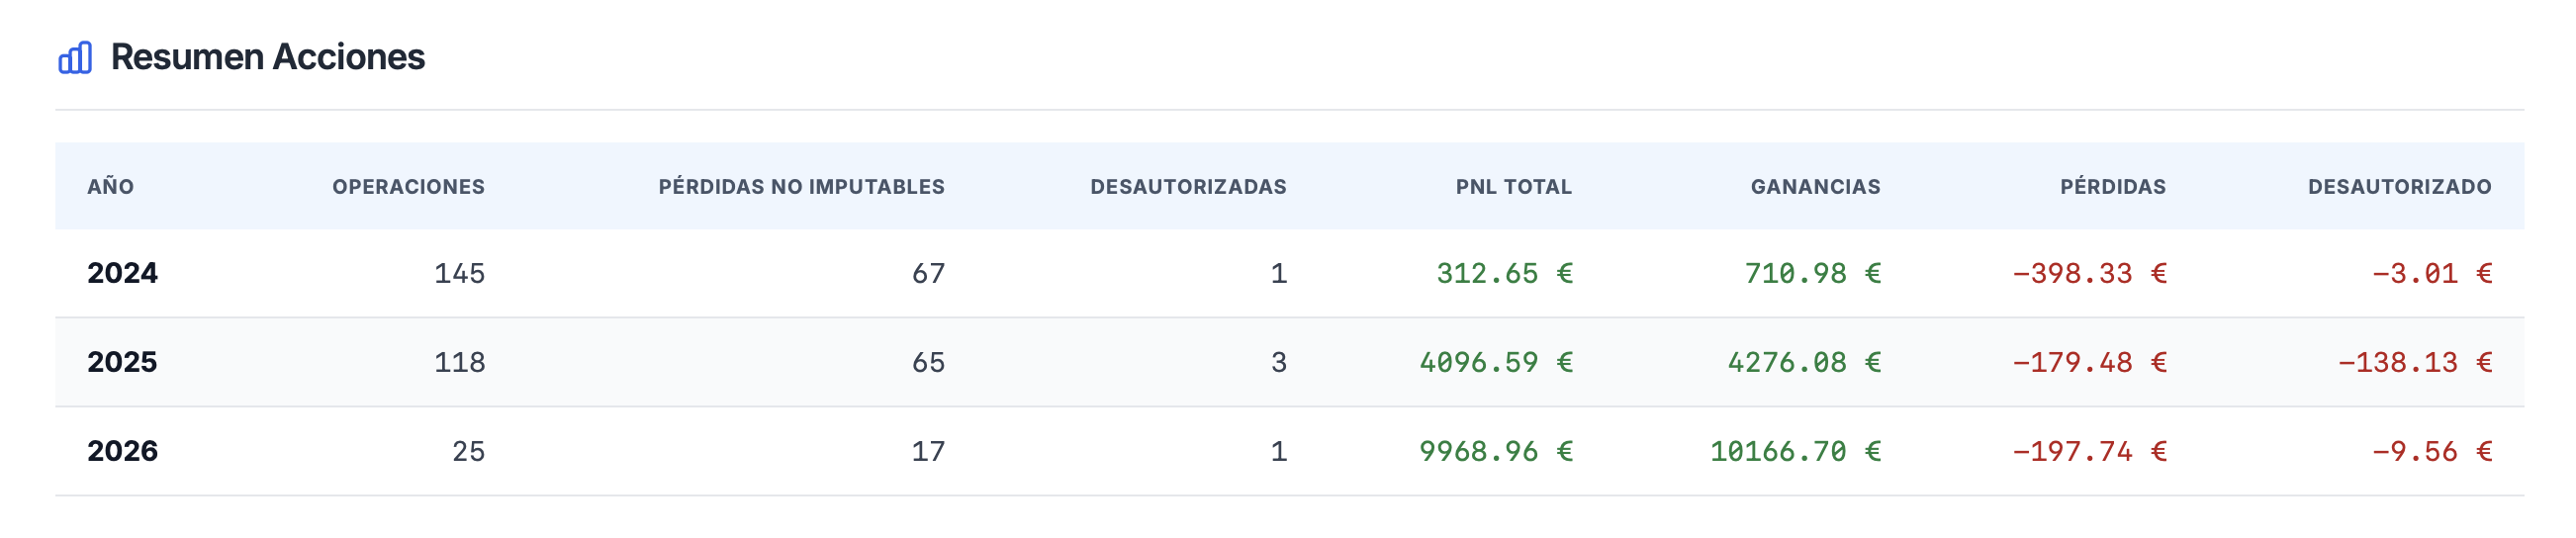Screen dimensions: 2576x538
Task: Click the 2026 ganancias value 10166.70 €
Action: coord(1795,452)
